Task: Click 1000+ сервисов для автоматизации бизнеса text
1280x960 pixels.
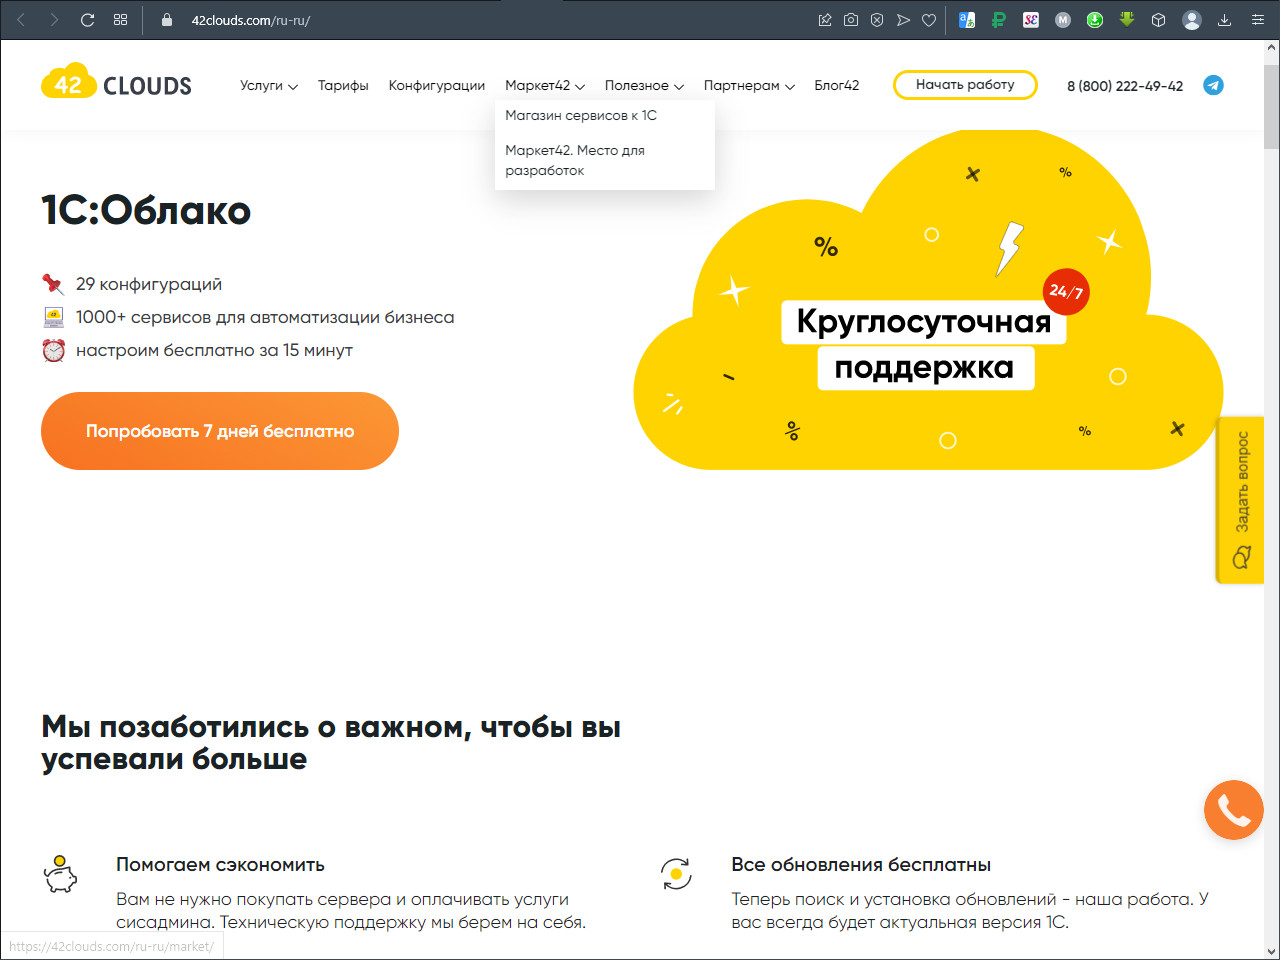Action: pos(265,317)
